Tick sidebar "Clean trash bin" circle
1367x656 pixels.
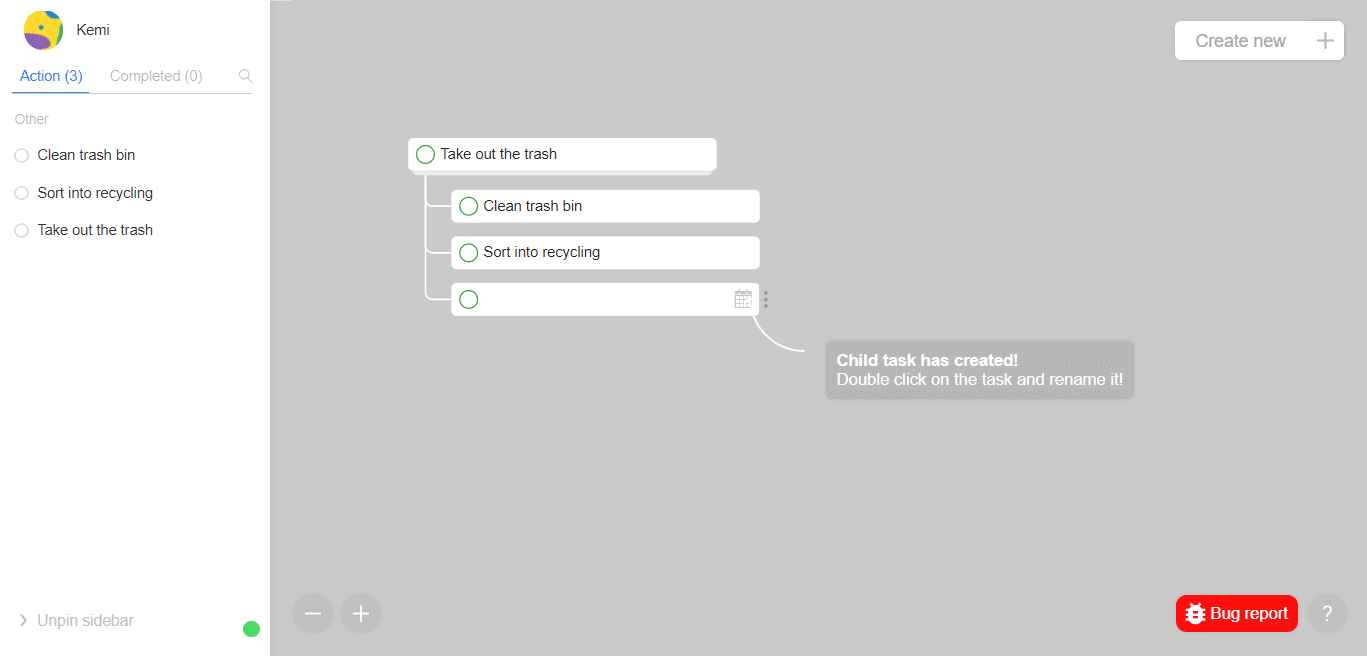(21, 155)
